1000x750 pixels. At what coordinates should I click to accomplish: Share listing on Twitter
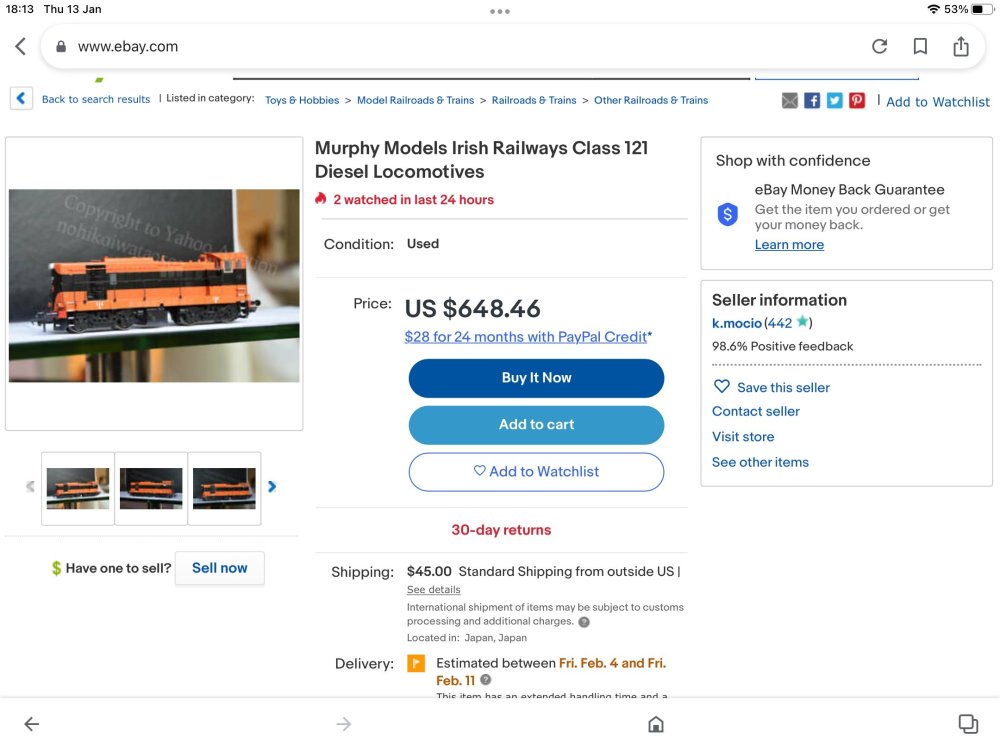tap(834, 100)
